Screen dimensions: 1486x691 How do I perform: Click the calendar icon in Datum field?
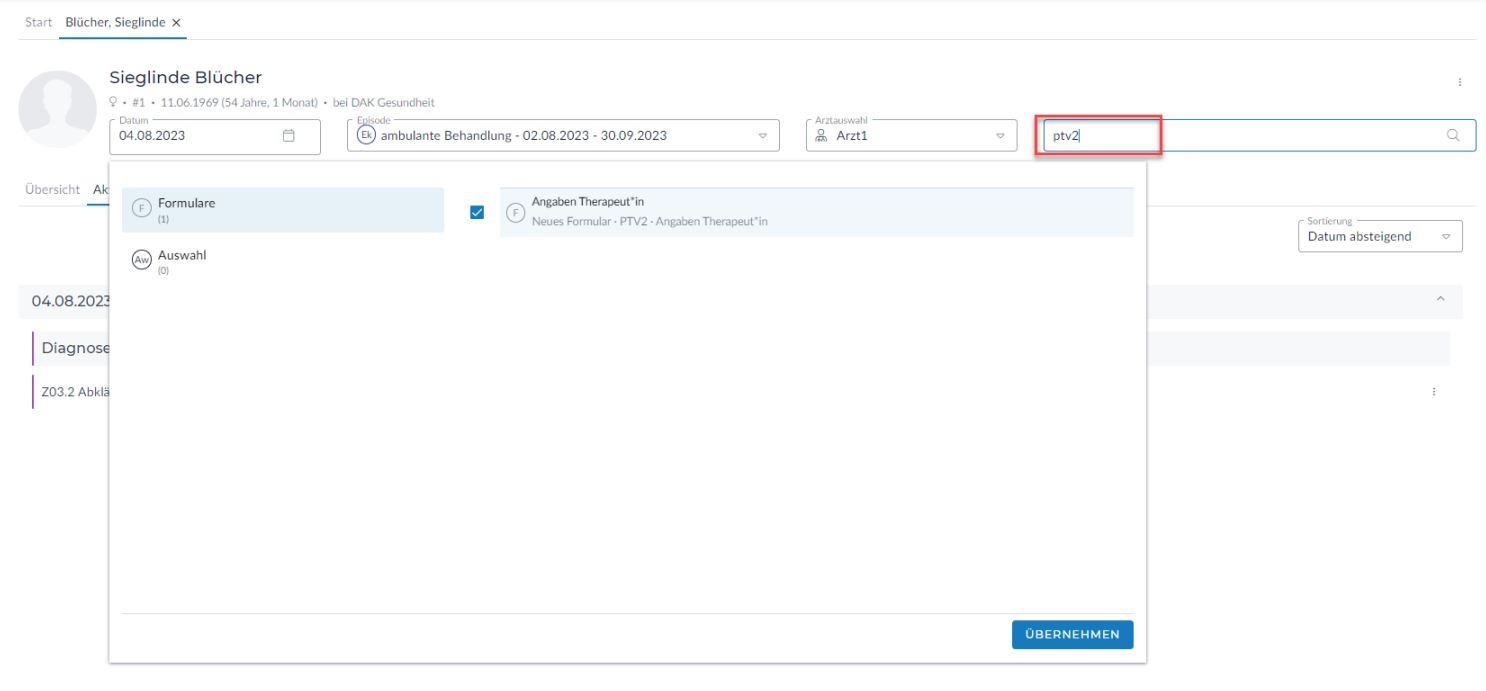(x=289, y=136)
